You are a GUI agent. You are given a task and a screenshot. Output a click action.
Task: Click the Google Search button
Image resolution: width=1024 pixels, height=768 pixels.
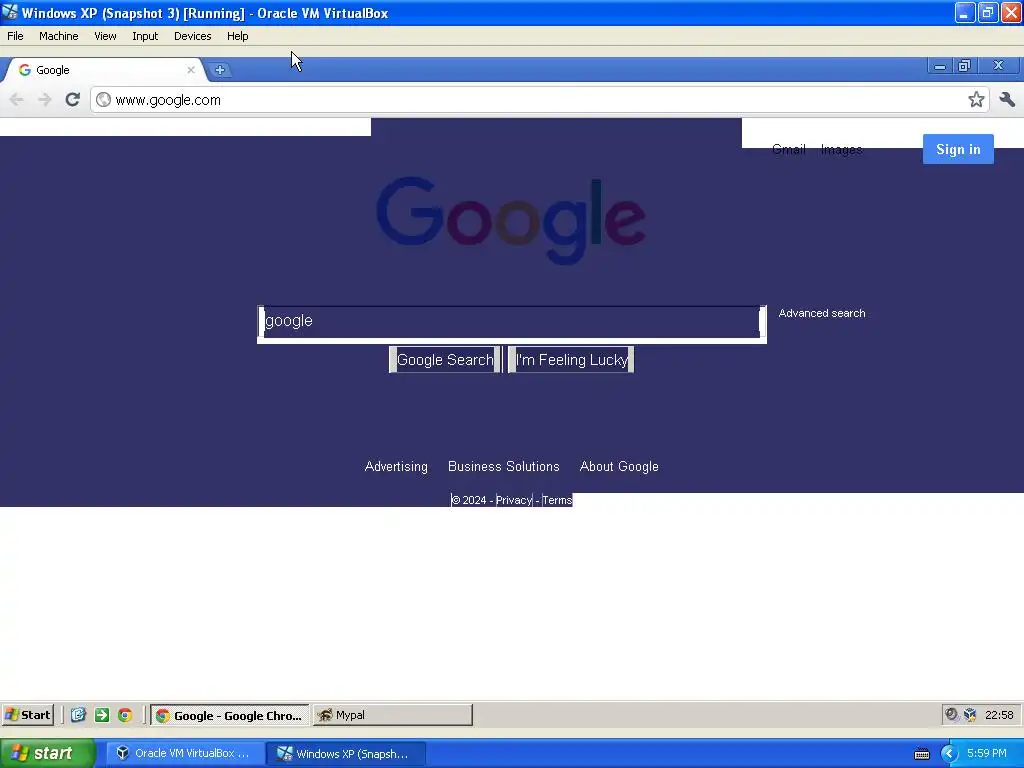point(445,360)
